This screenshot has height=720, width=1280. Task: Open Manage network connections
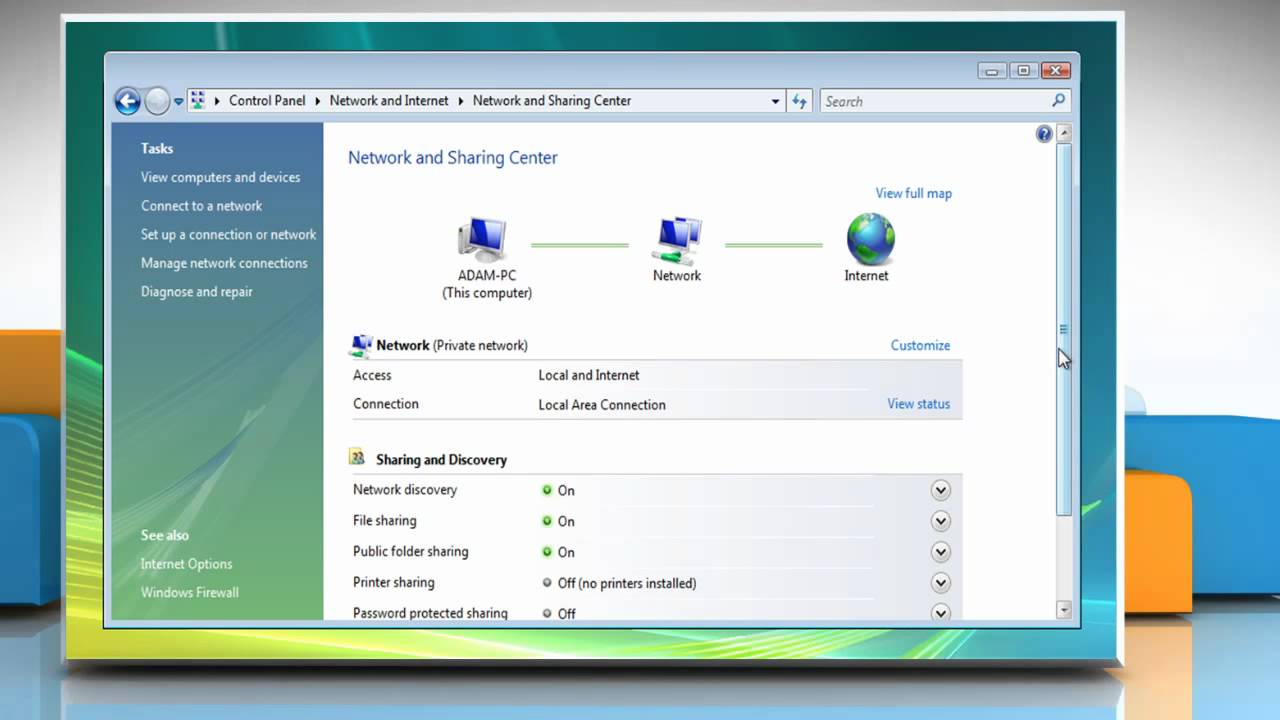click(x=224, y=263)
